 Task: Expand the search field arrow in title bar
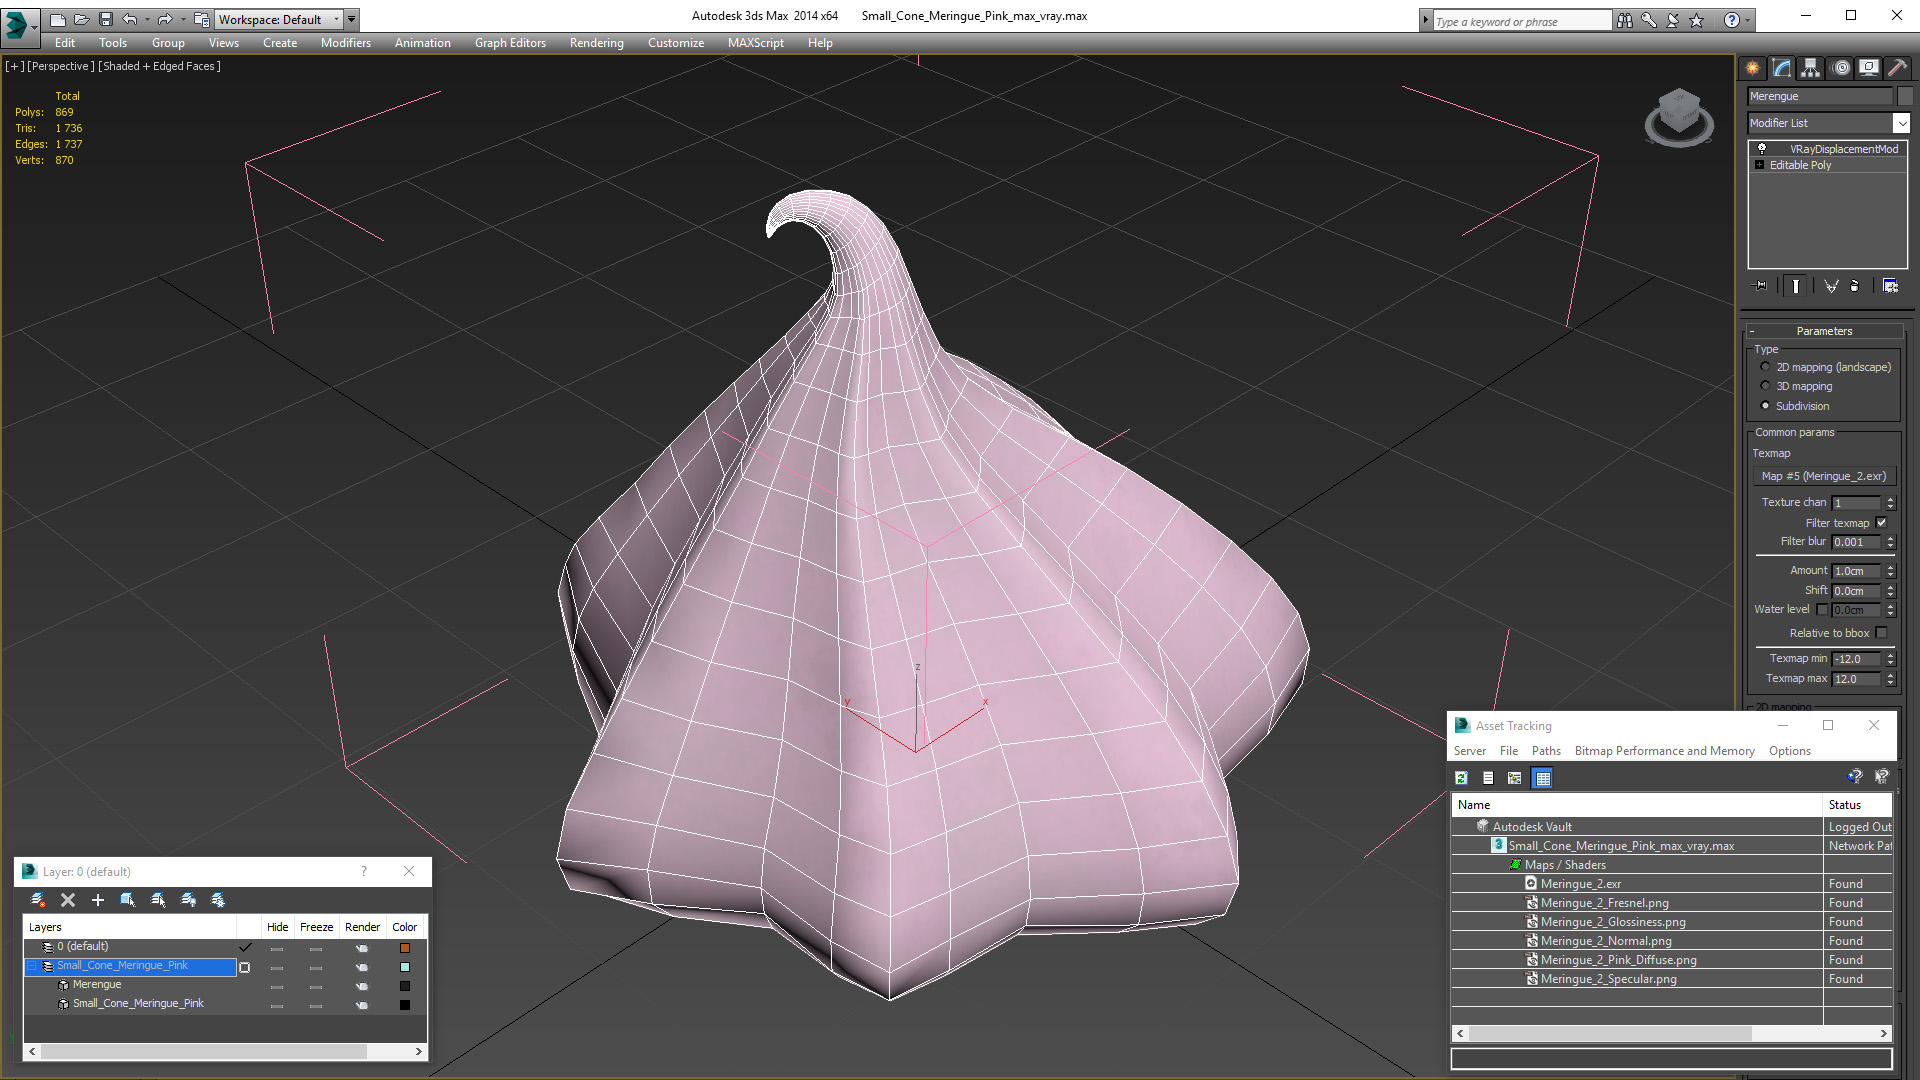1425,20
